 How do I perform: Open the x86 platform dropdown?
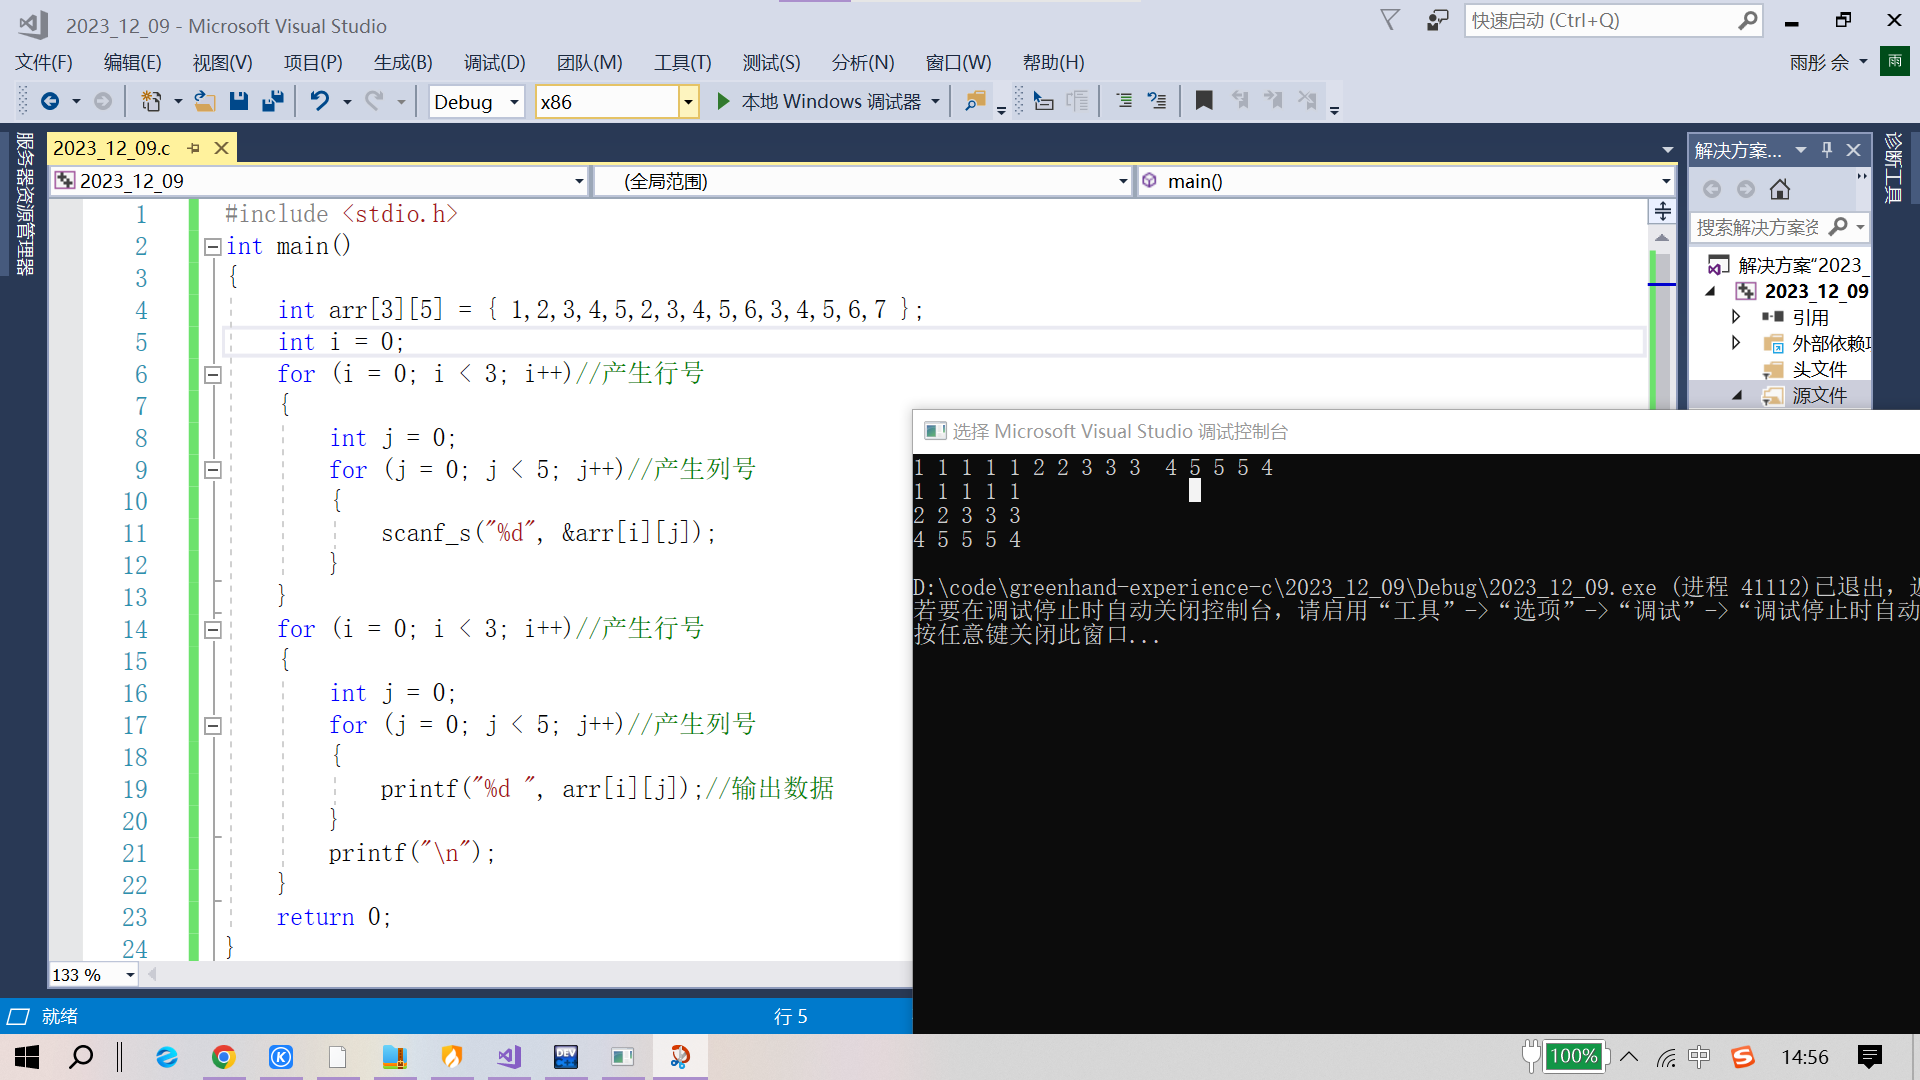(x=688, y=102)
